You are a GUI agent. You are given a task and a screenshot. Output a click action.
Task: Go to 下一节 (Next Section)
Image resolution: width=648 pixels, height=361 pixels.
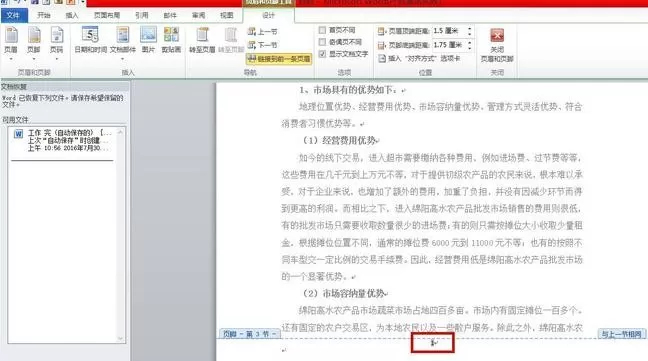[x=262, y=45]
